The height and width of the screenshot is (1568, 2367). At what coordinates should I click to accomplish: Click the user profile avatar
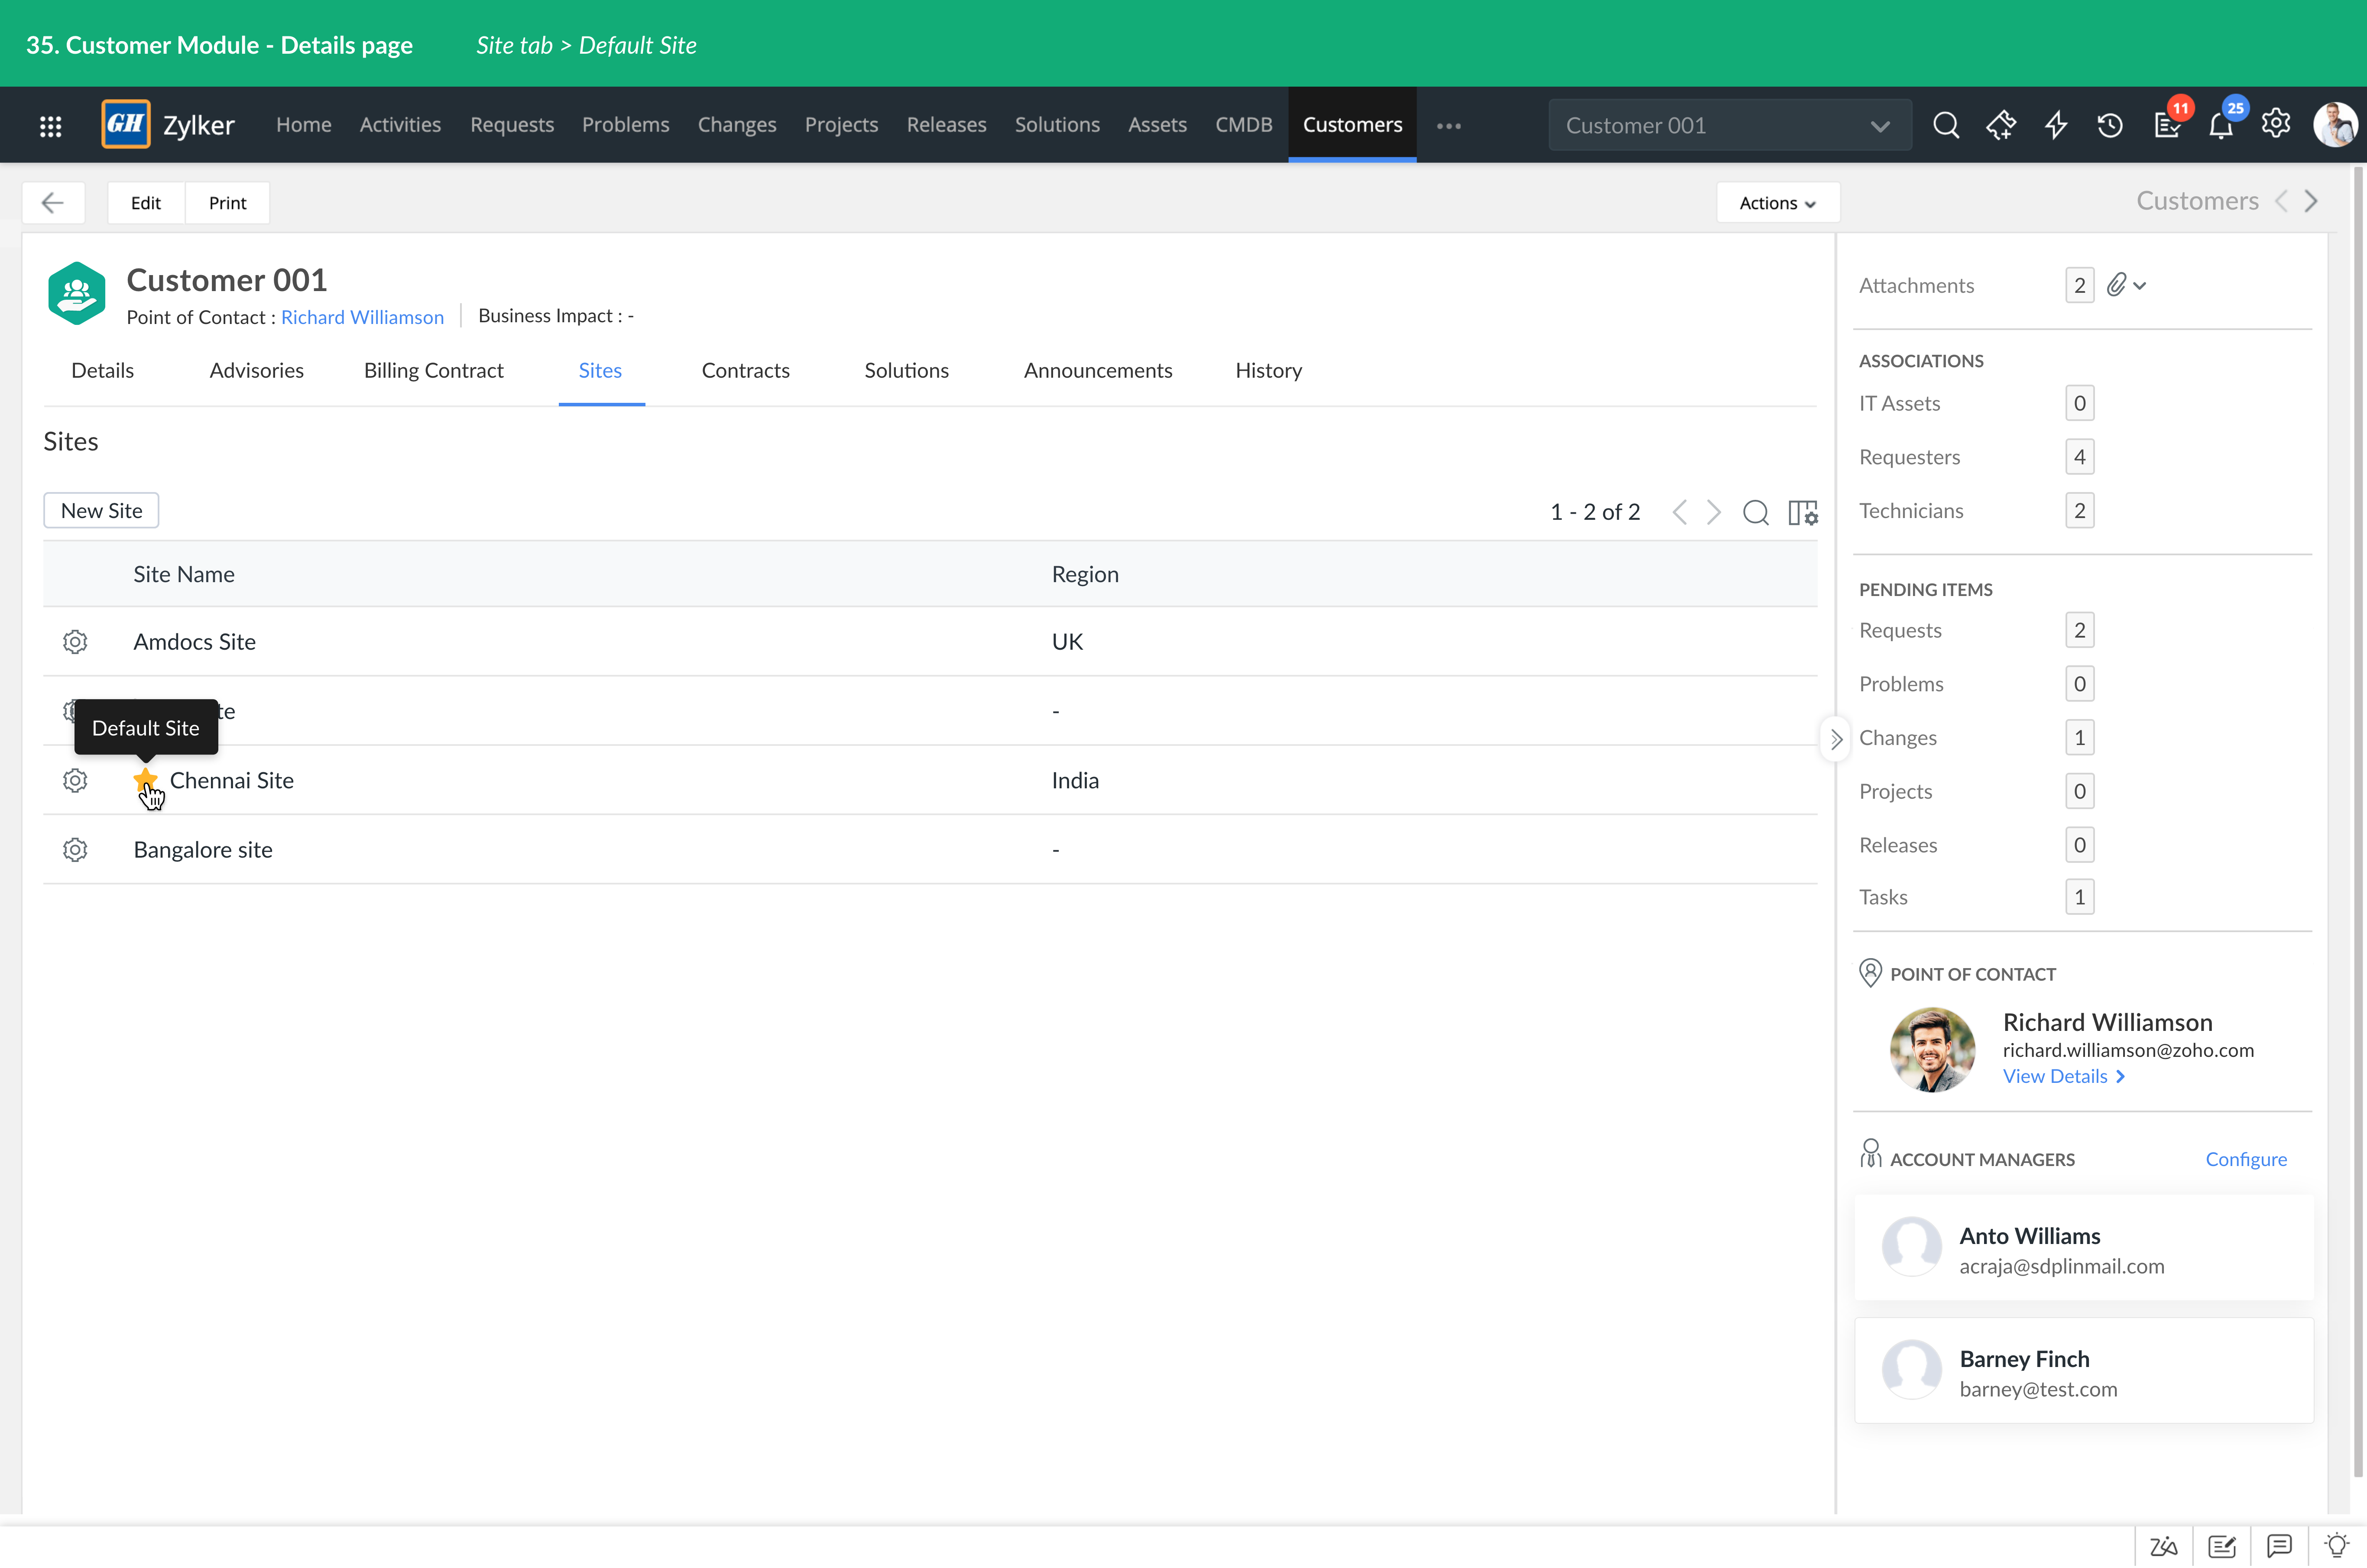2336,125
